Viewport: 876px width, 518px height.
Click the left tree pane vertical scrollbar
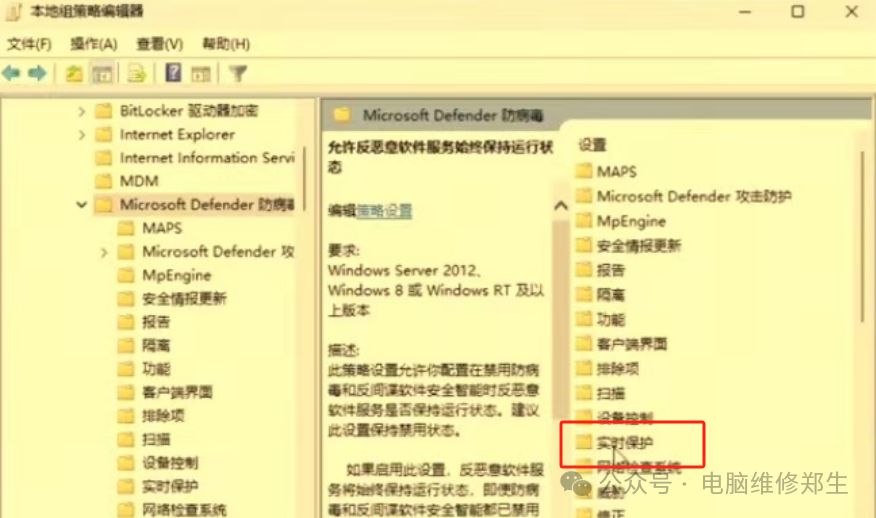point(304,179)
